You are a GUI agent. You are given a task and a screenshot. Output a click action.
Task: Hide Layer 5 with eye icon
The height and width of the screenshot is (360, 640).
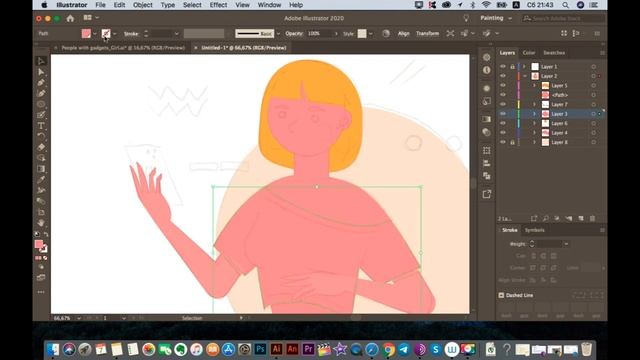502,85
